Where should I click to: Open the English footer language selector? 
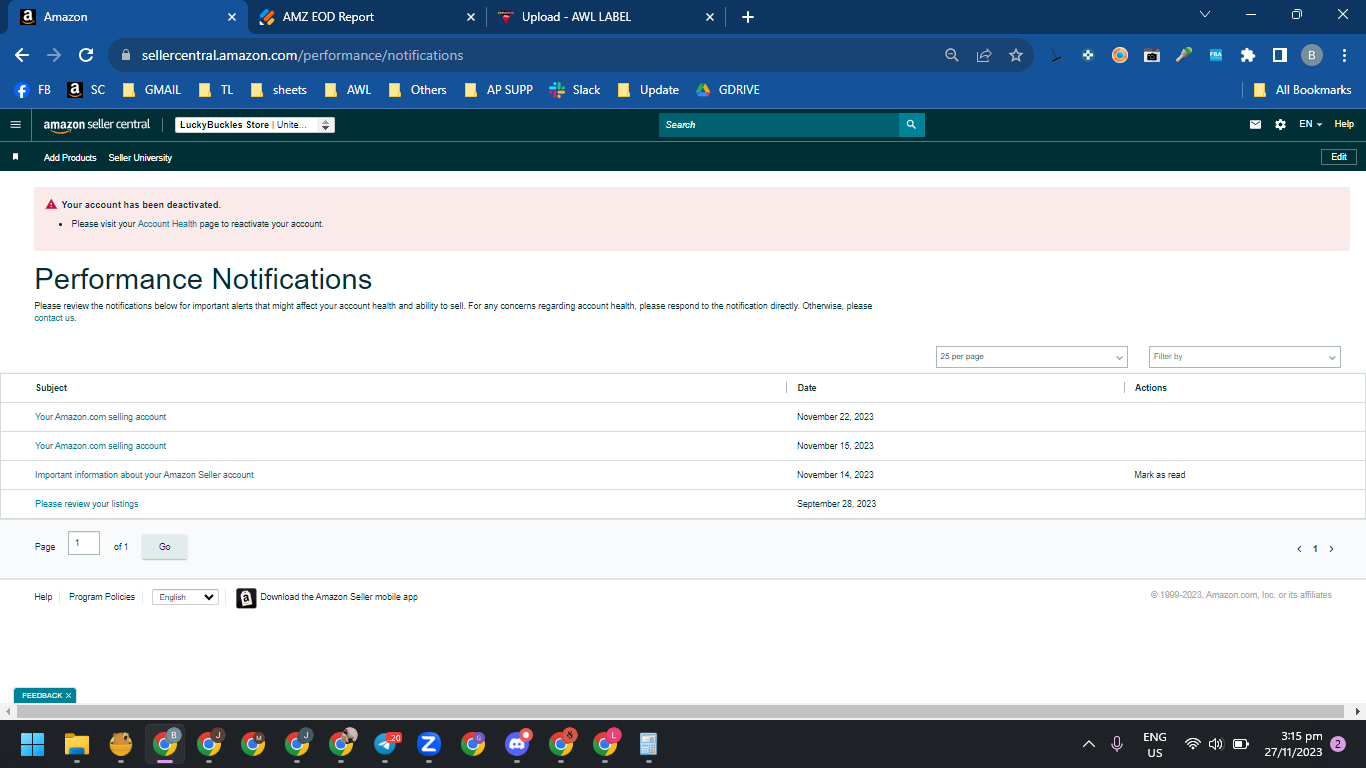(x=185, y=597)
